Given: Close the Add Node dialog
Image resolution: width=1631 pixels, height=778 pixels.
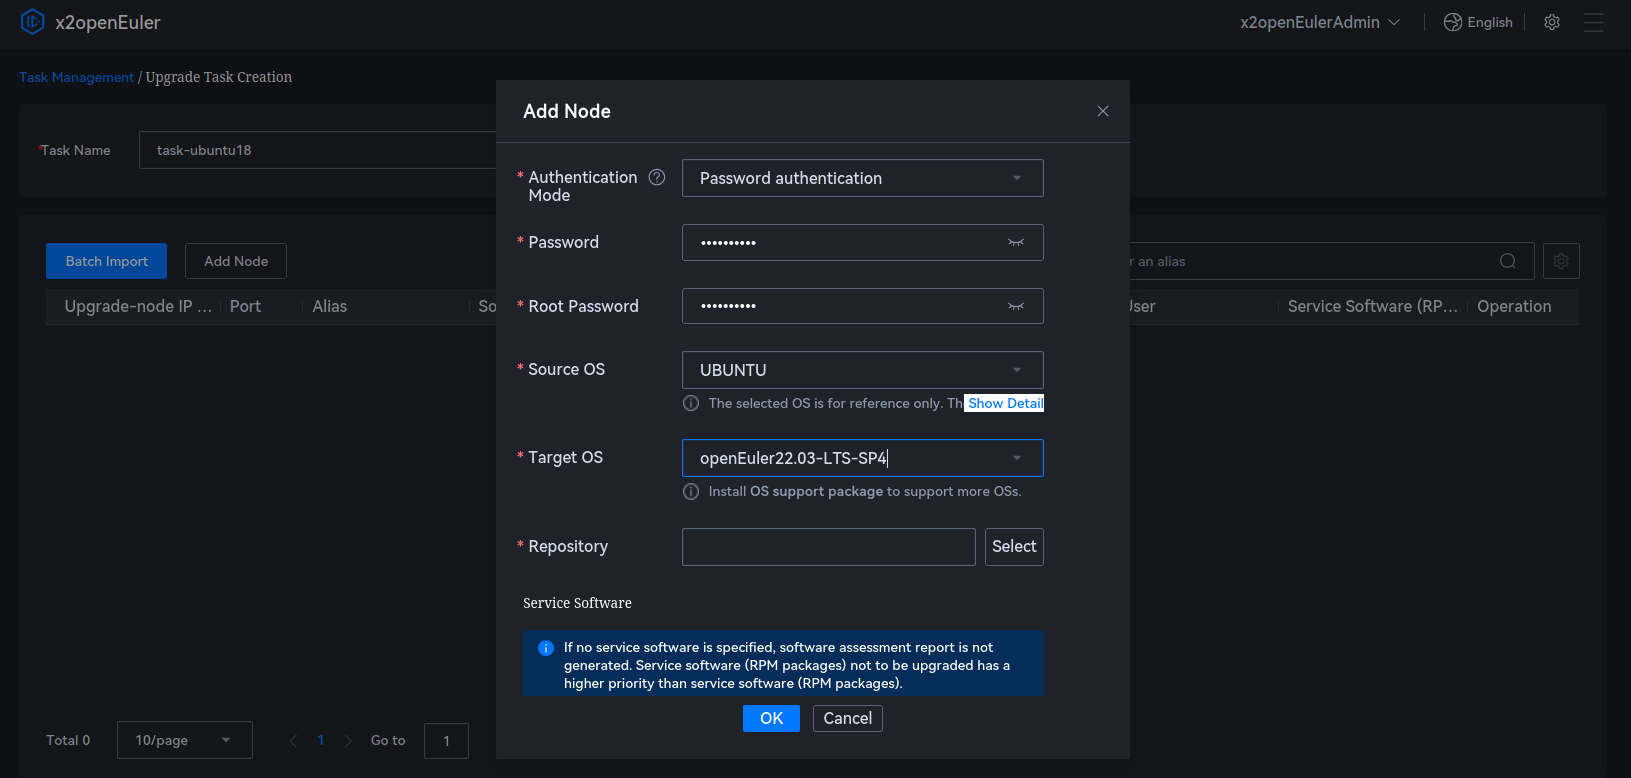Looking at the screenshot, I should pos(1103,111).
